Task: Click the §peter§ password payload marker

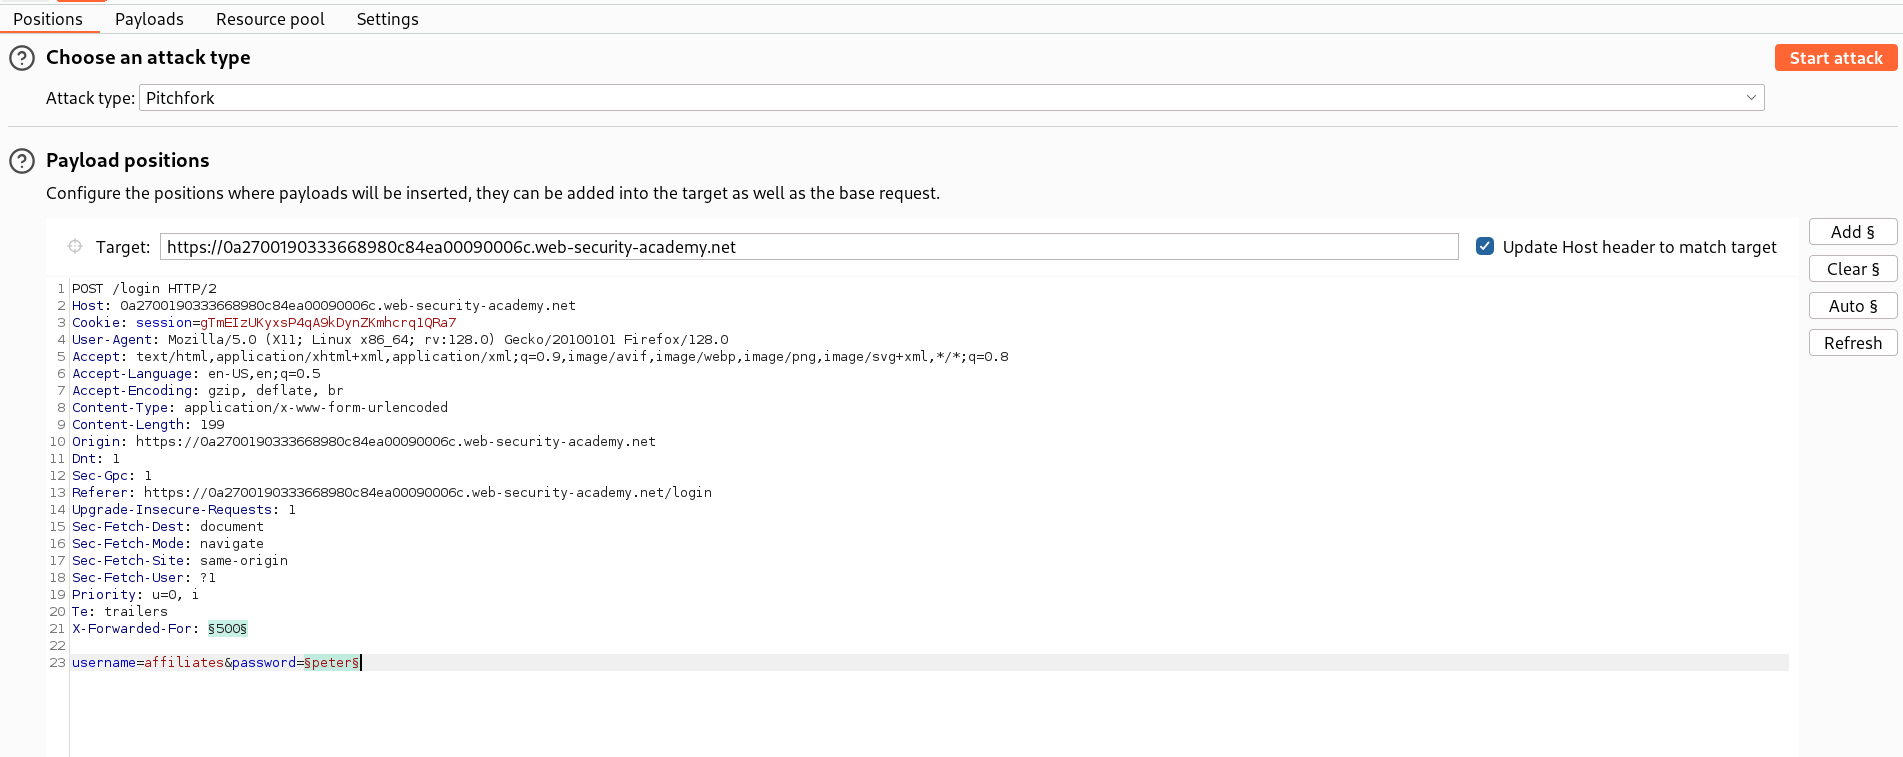Action: (332, 663)
